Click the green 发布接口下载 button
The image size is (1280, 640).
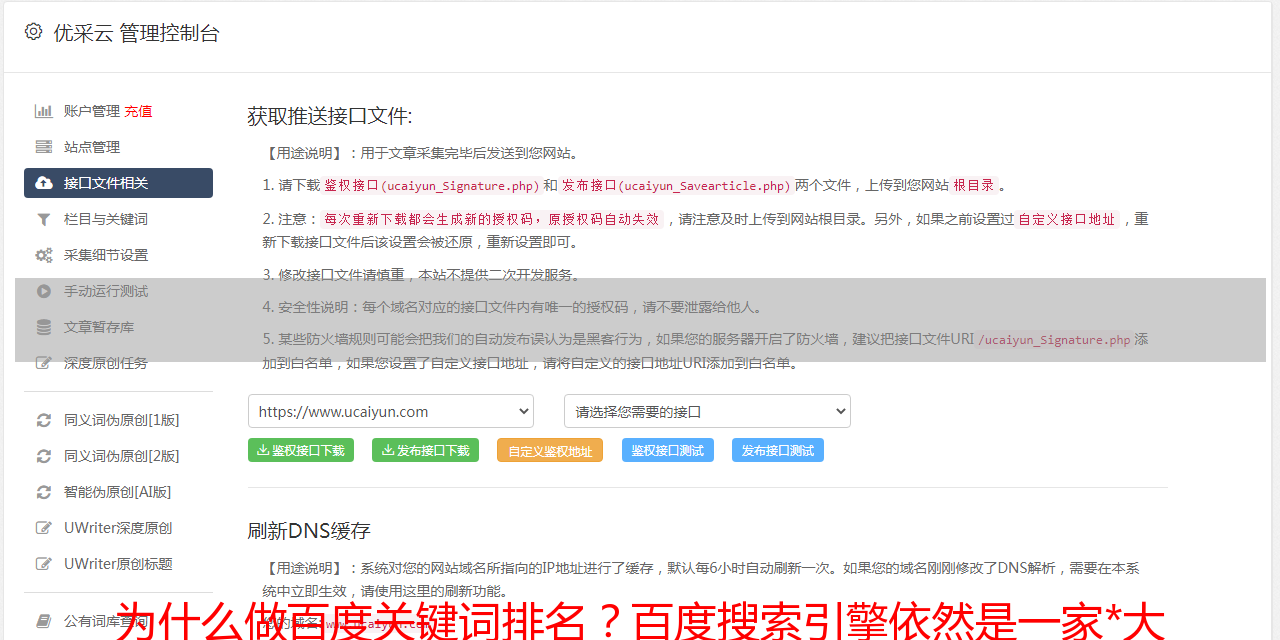(x=426, y=450)
